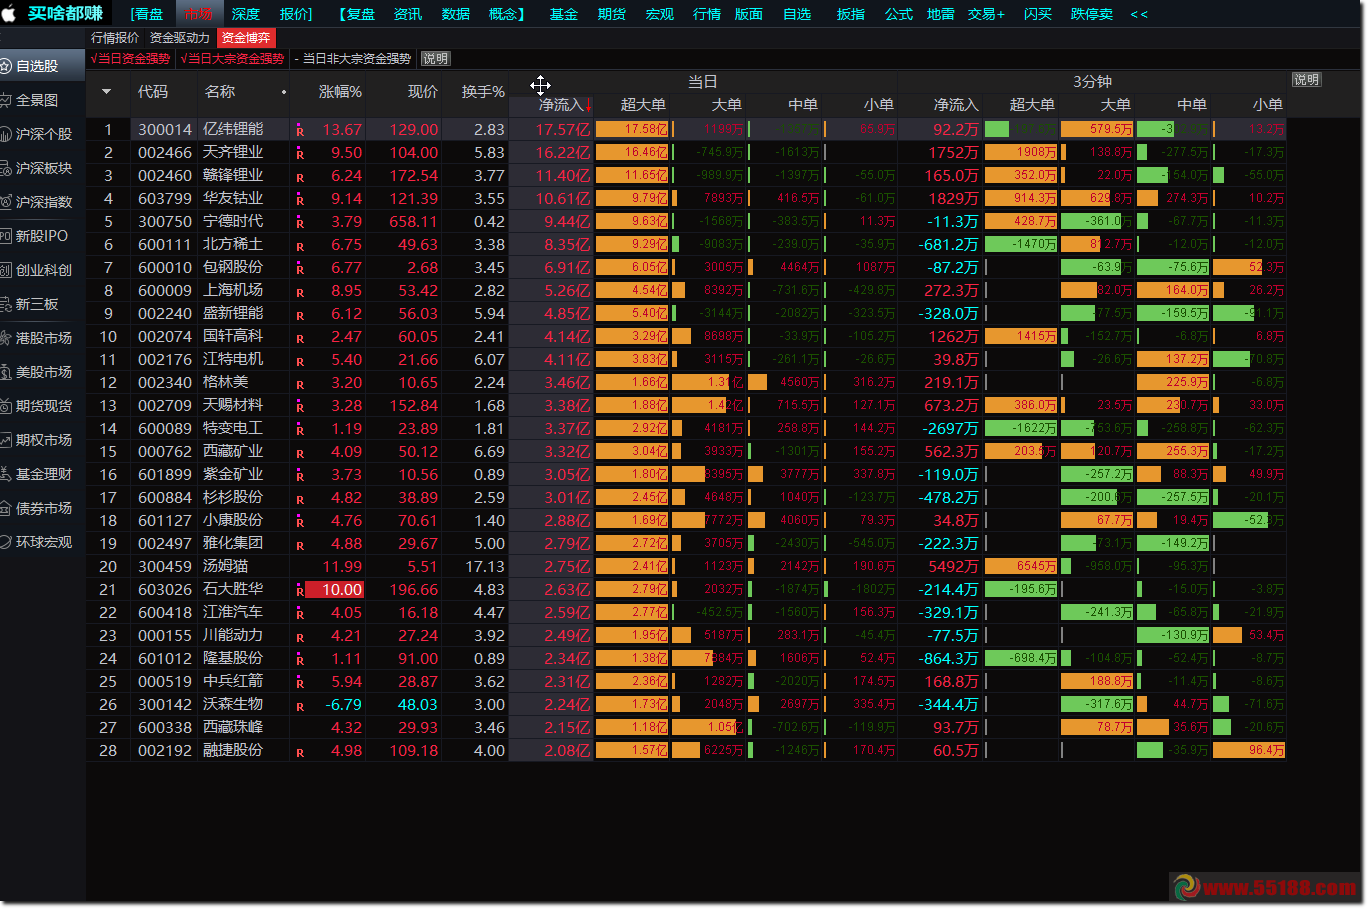
Task: Sort by 换手% column header
Action: click(x=483, y=92)
